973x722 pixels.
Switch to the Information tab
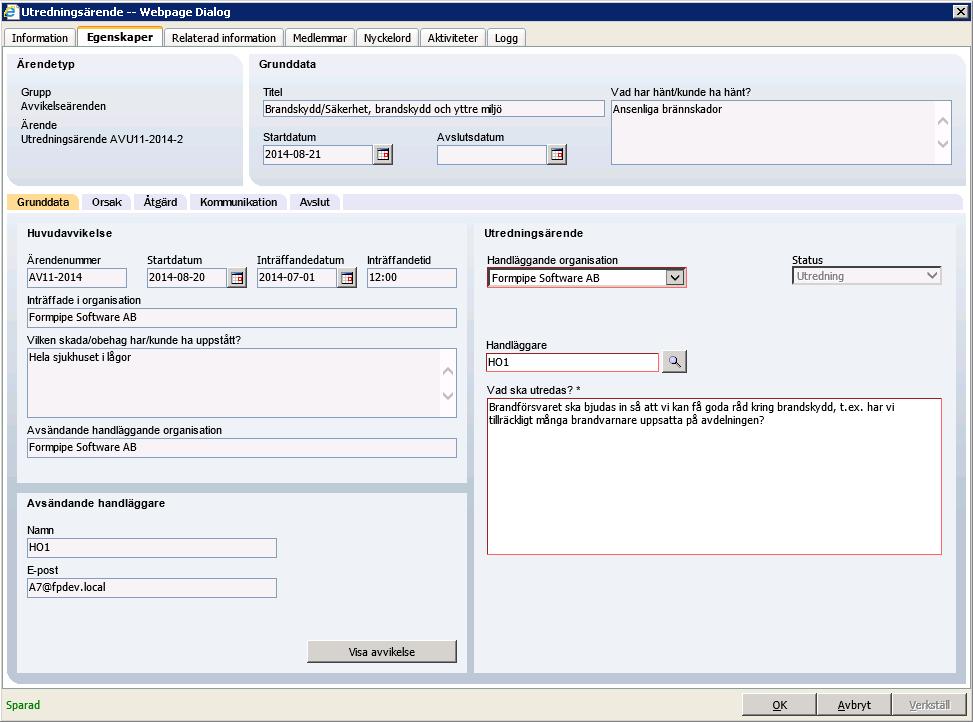point(40,38)
